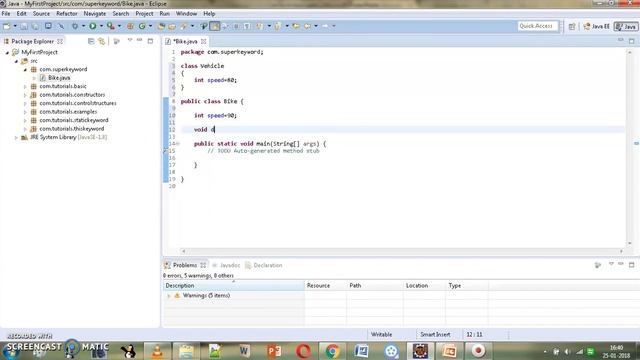This screenshot has height=360, width=640.
Task: Toggle Block Selection Mode icon
Action: point(236,26)
